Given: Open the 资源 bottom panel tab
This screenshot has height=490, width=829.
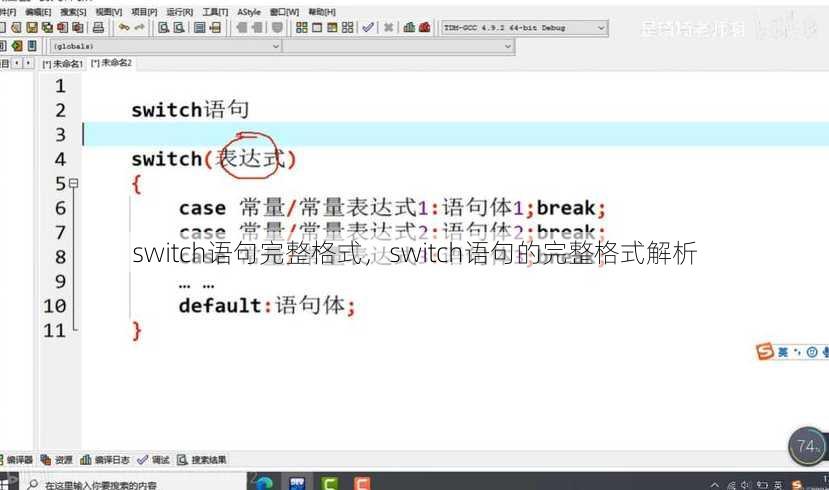Looking at the screenshot, I should [57, 460].
